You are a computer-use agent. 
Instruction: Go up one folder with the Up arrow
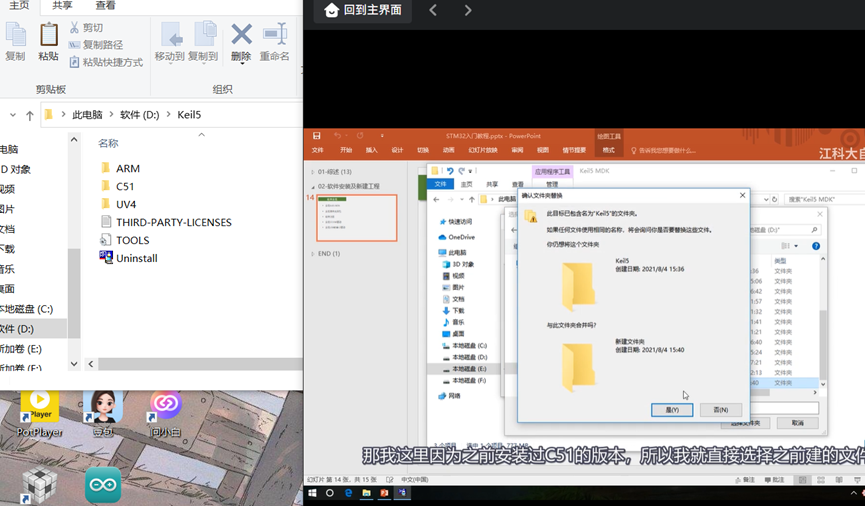(x=30, y=115)
